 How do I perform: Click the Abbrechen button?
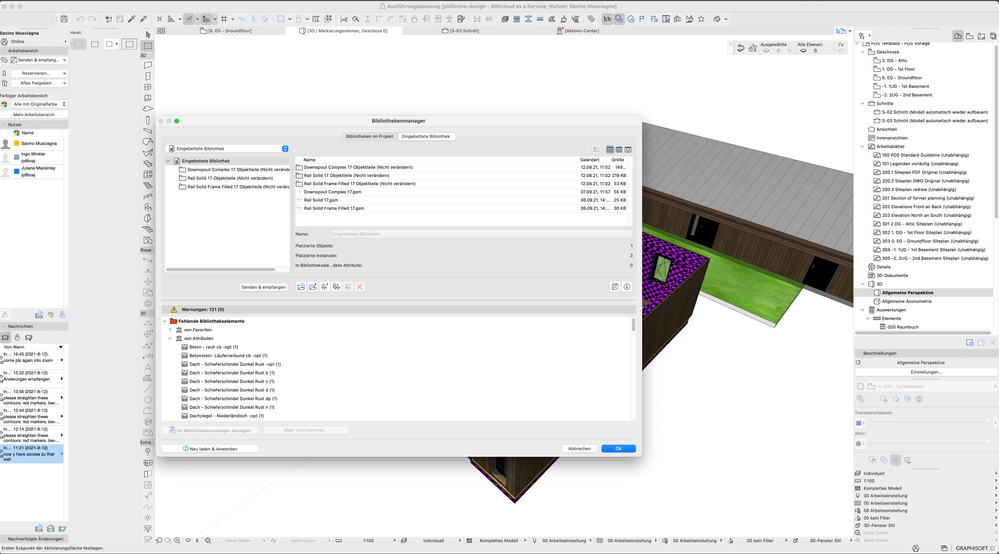click(579, 449)
